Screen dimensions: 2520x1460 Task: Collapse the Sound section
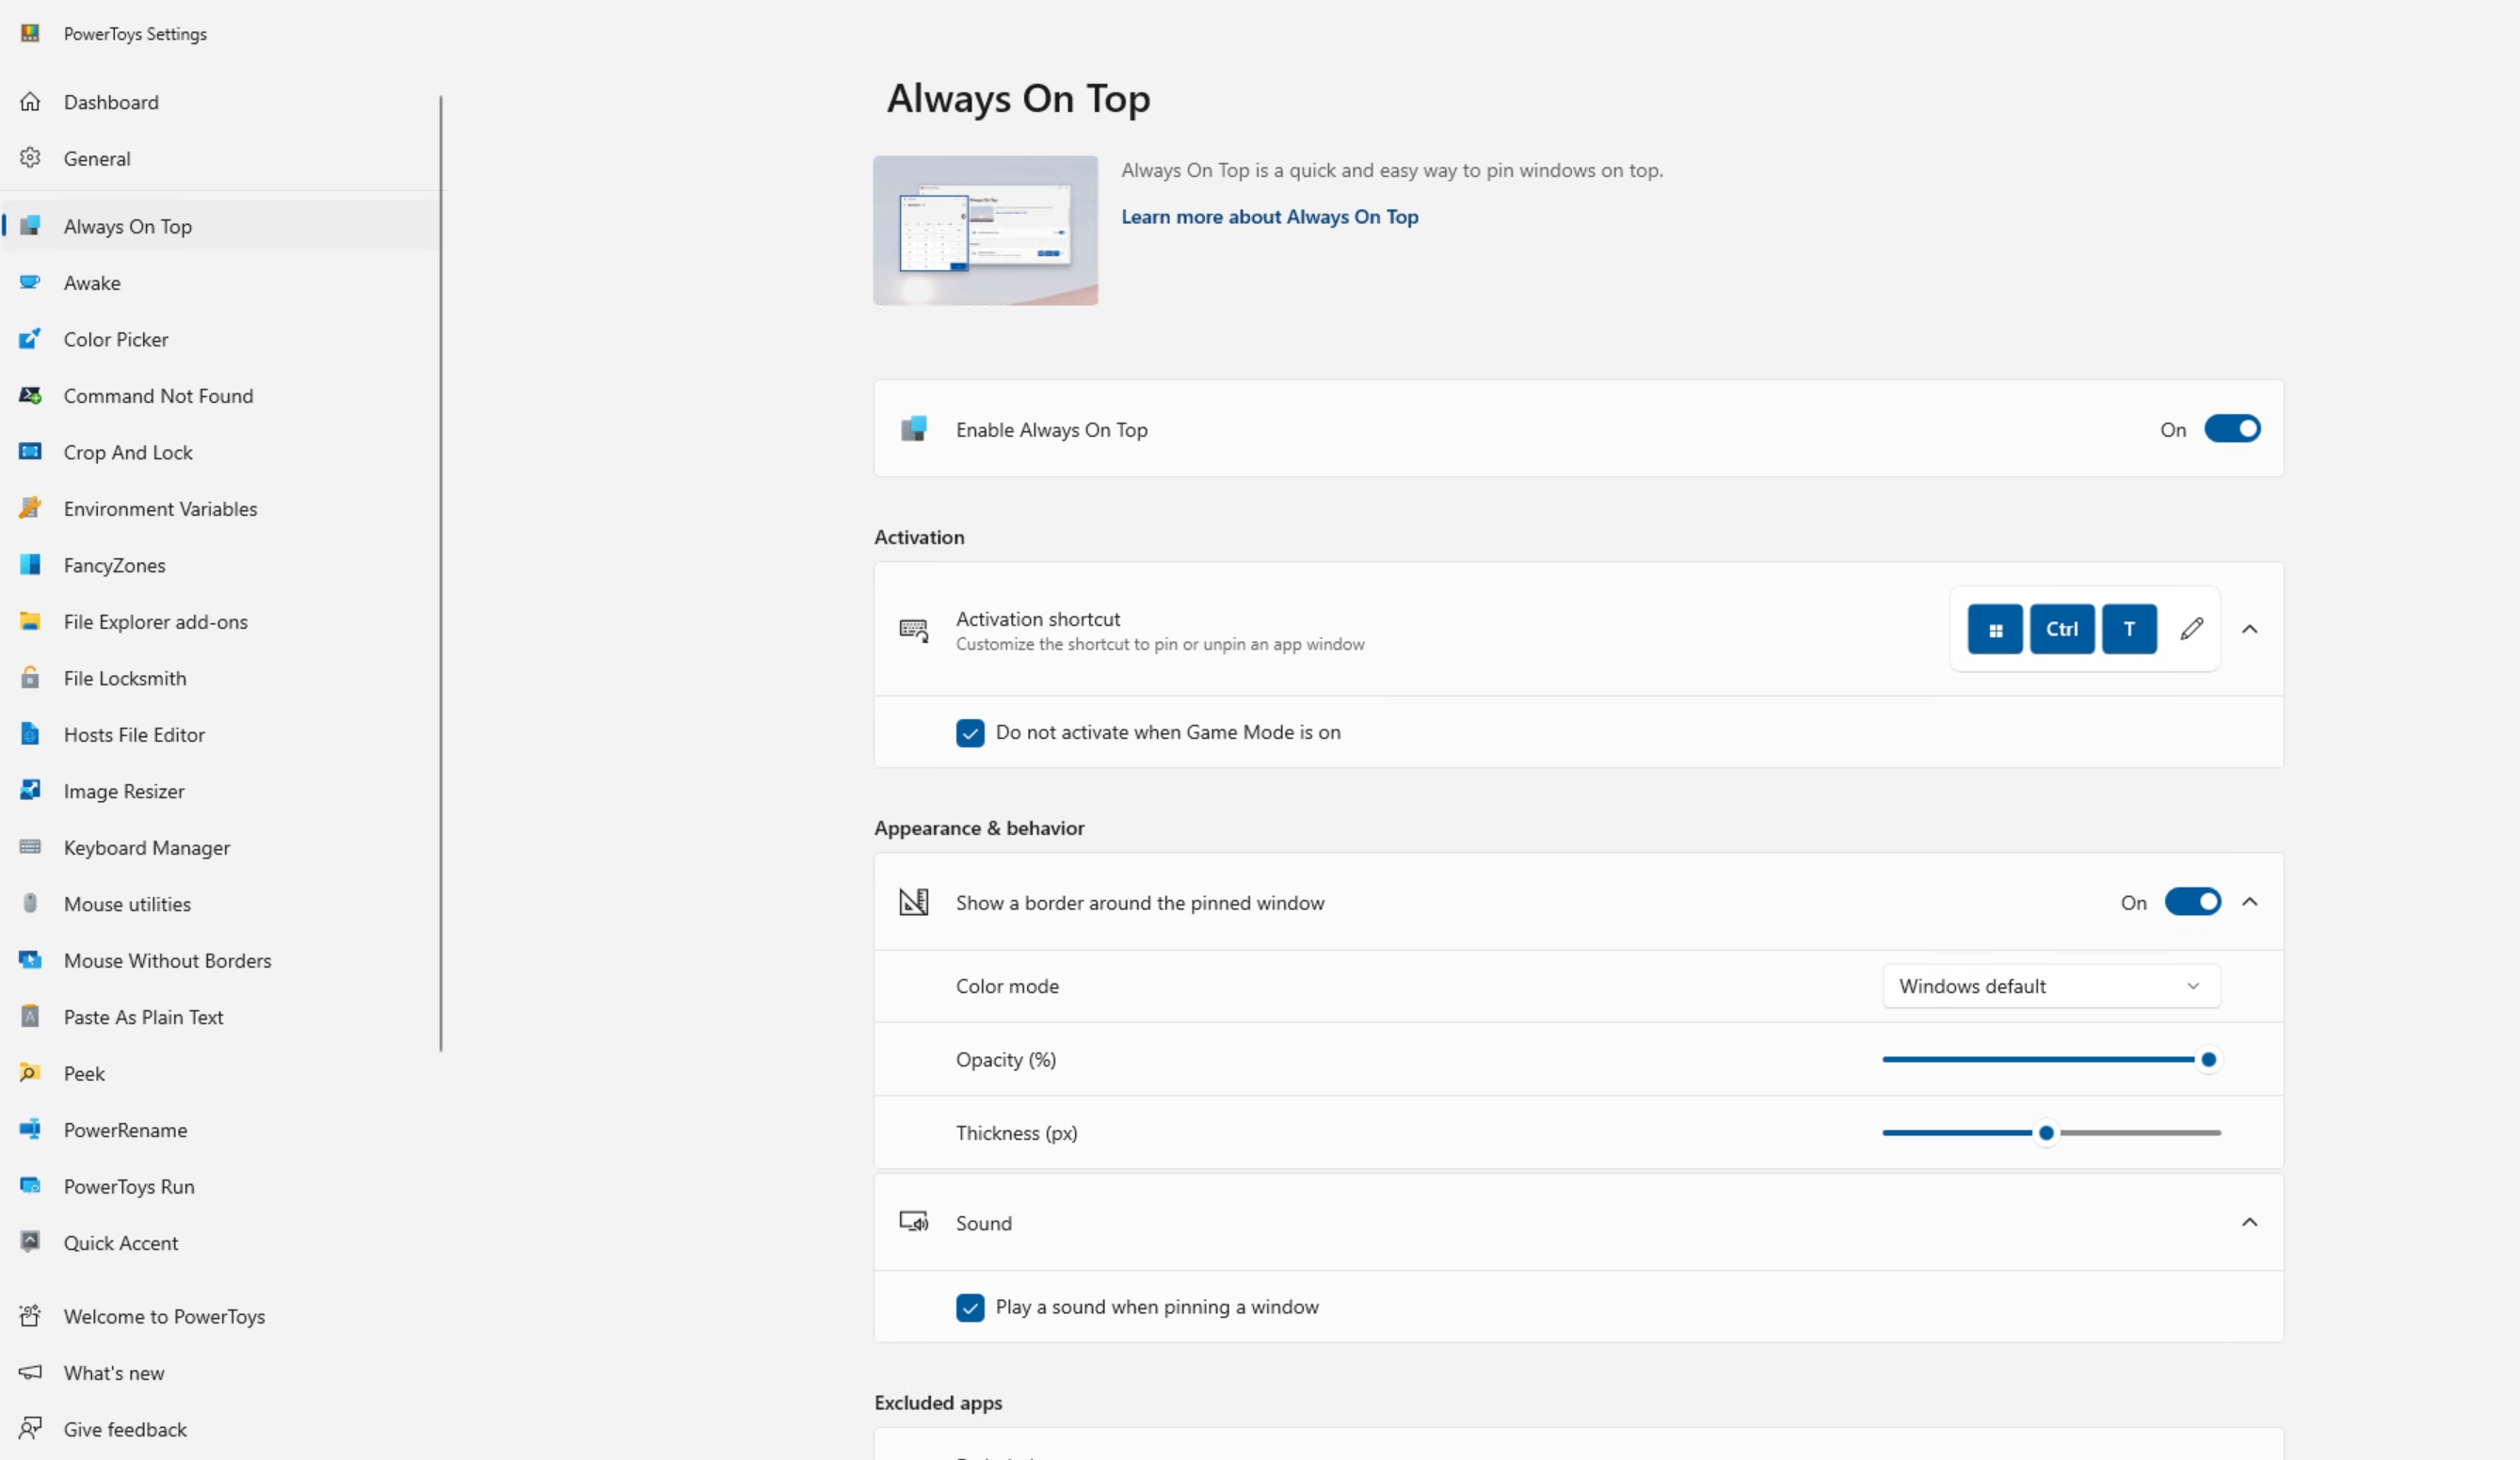2249,1222
